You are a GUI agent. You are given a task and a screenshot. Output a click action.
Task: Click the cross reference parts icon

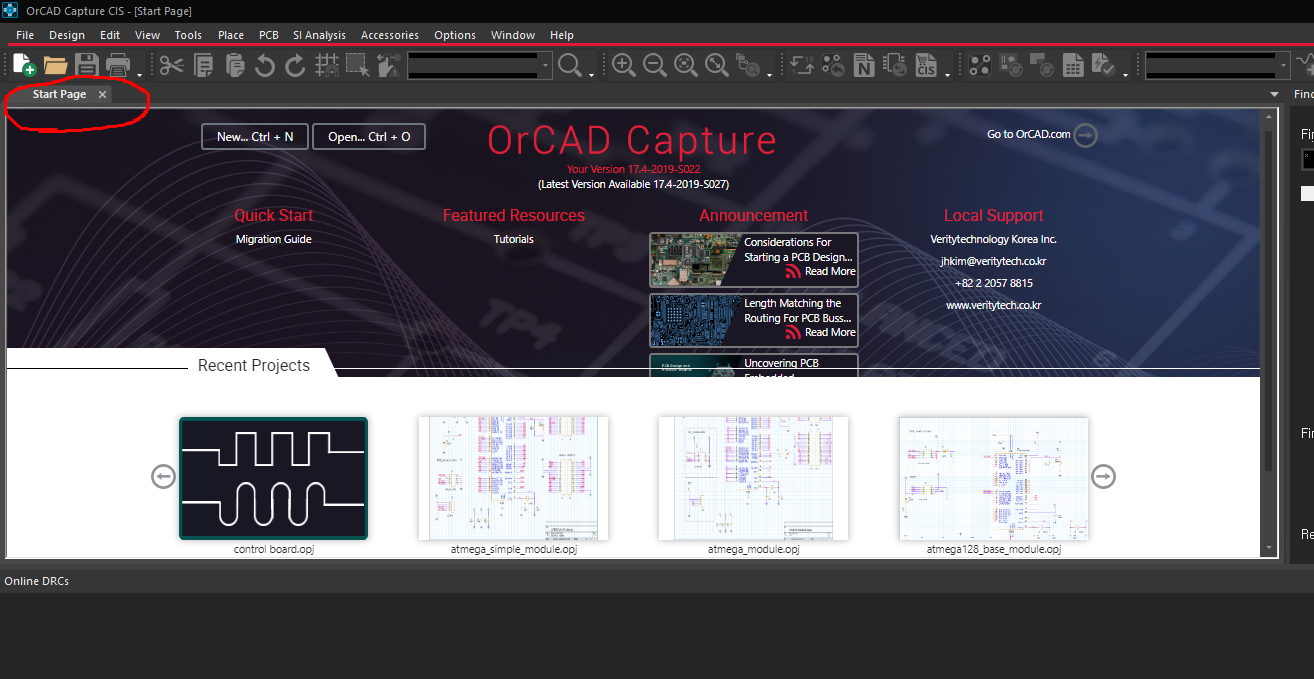895,66
